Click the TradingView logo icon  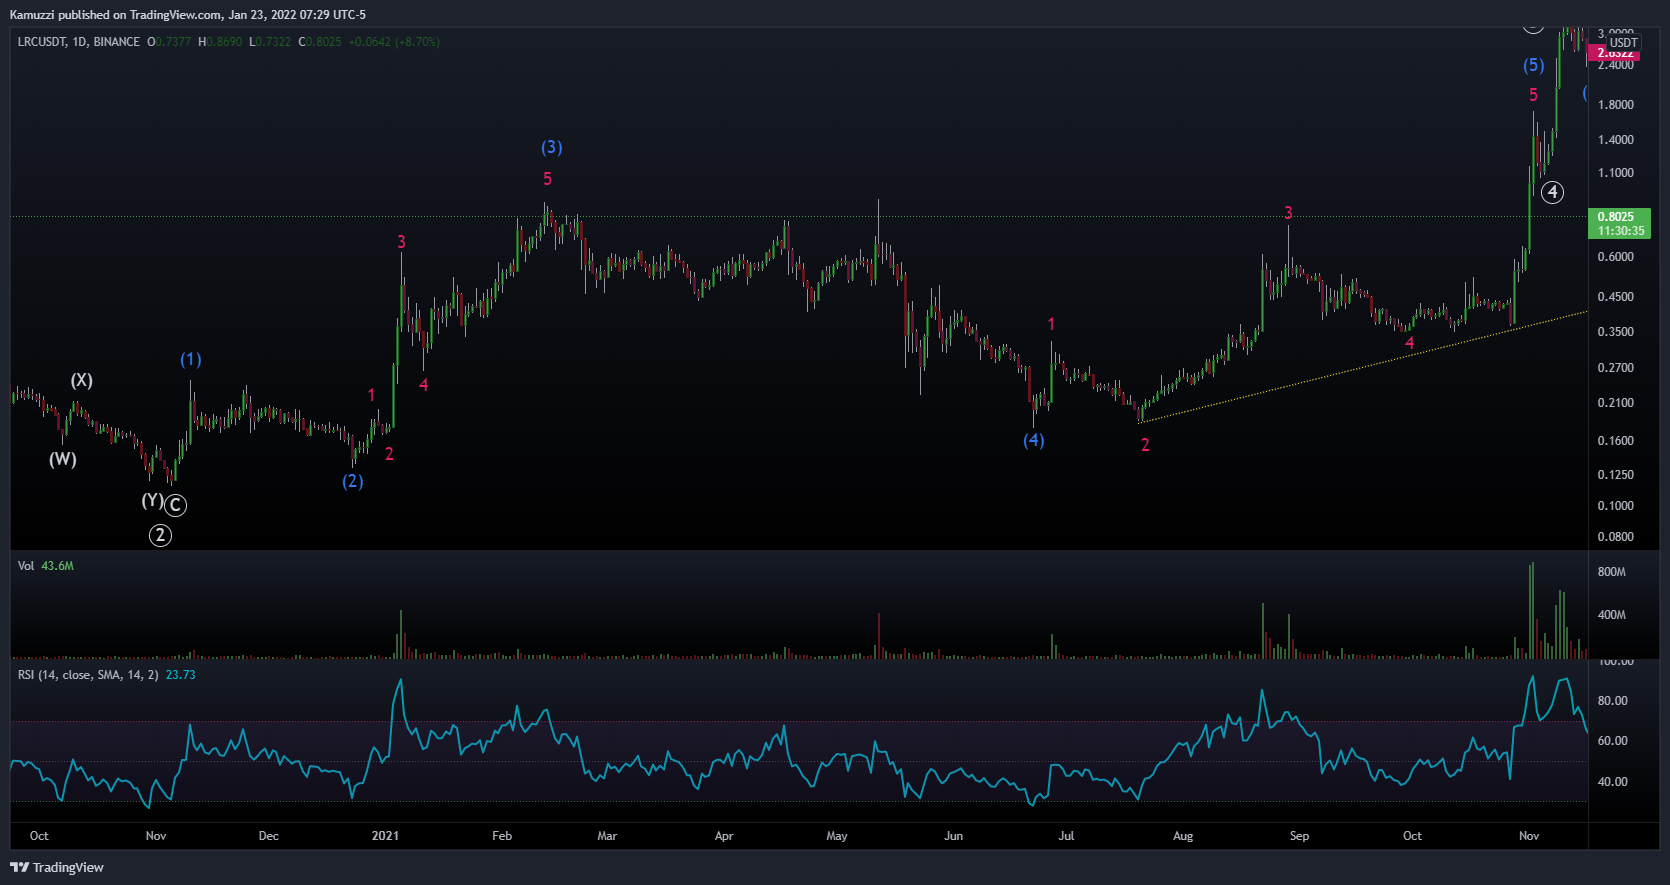[19, 867]
